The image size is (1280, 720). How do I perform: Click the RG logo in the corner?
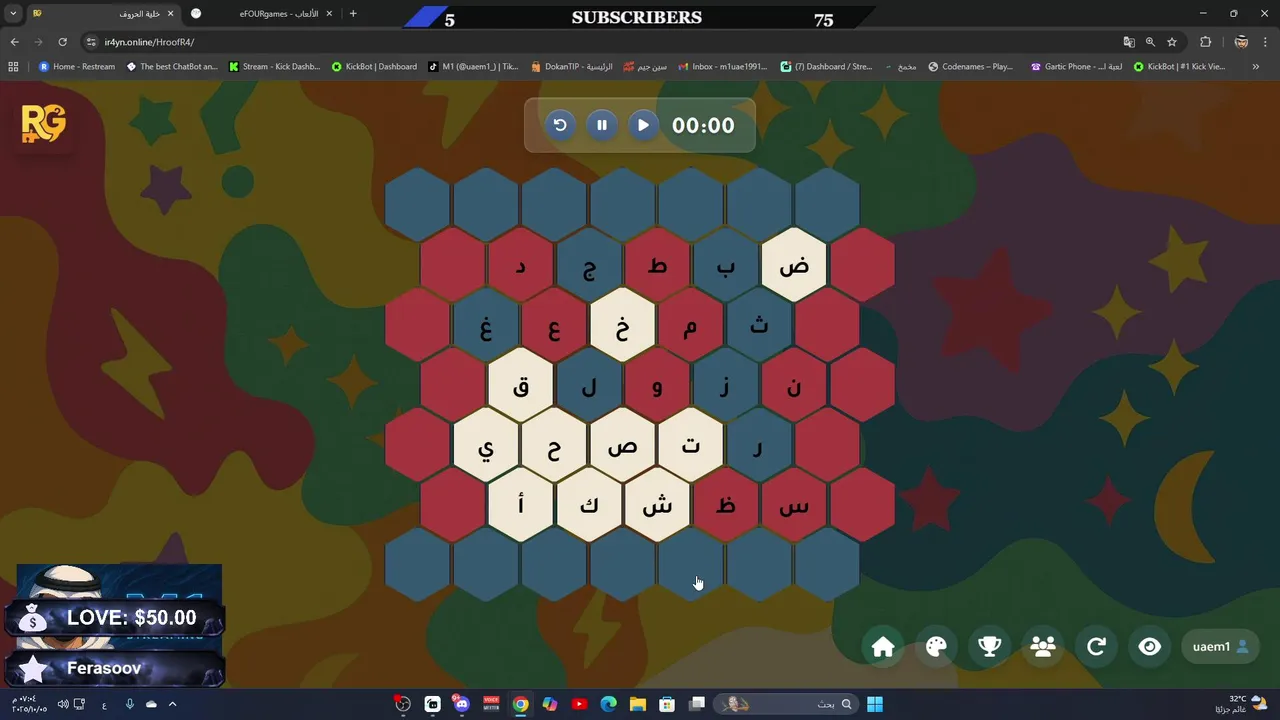[x=43, y=125]
